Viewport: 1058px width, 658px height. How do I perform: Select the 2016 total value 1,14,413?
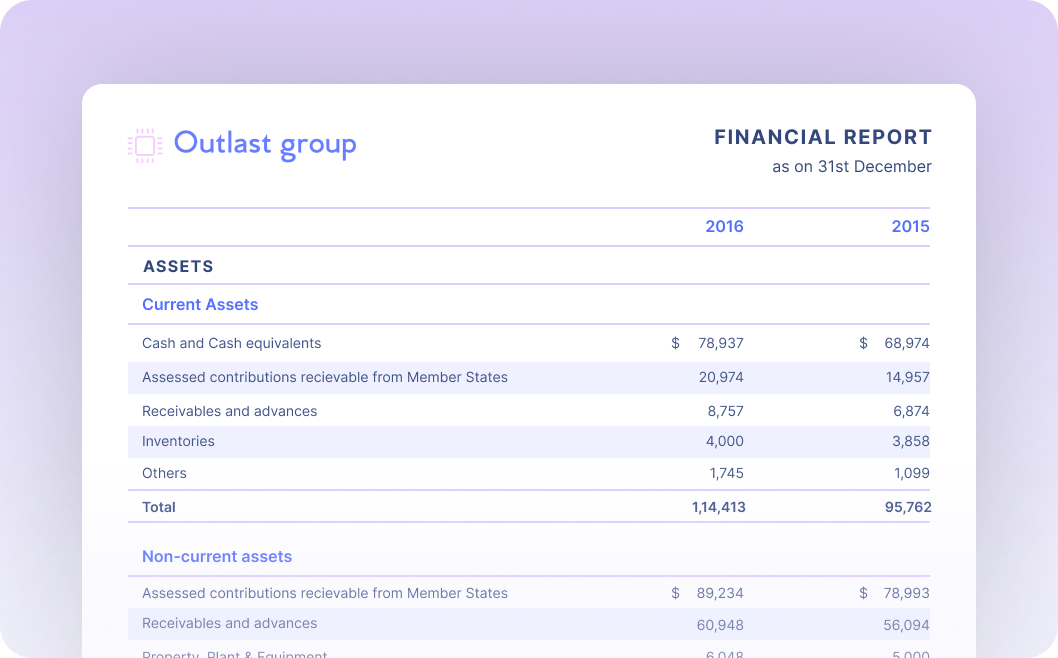(718, 507)
